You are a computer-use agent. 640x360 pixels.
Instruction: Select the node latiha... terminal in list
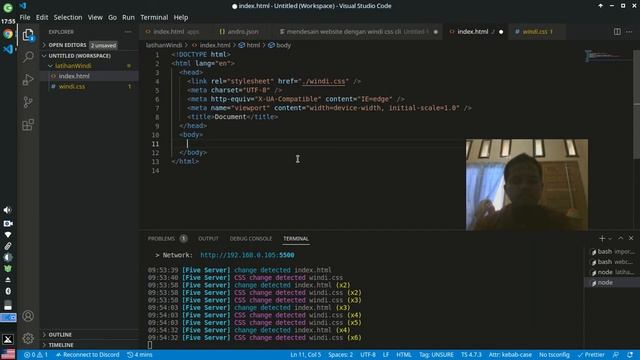(x=613, y=272)
